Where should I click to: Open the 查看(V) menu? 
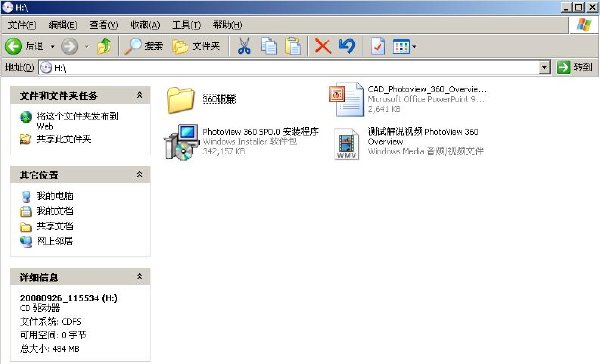click(x=104, y=25)
